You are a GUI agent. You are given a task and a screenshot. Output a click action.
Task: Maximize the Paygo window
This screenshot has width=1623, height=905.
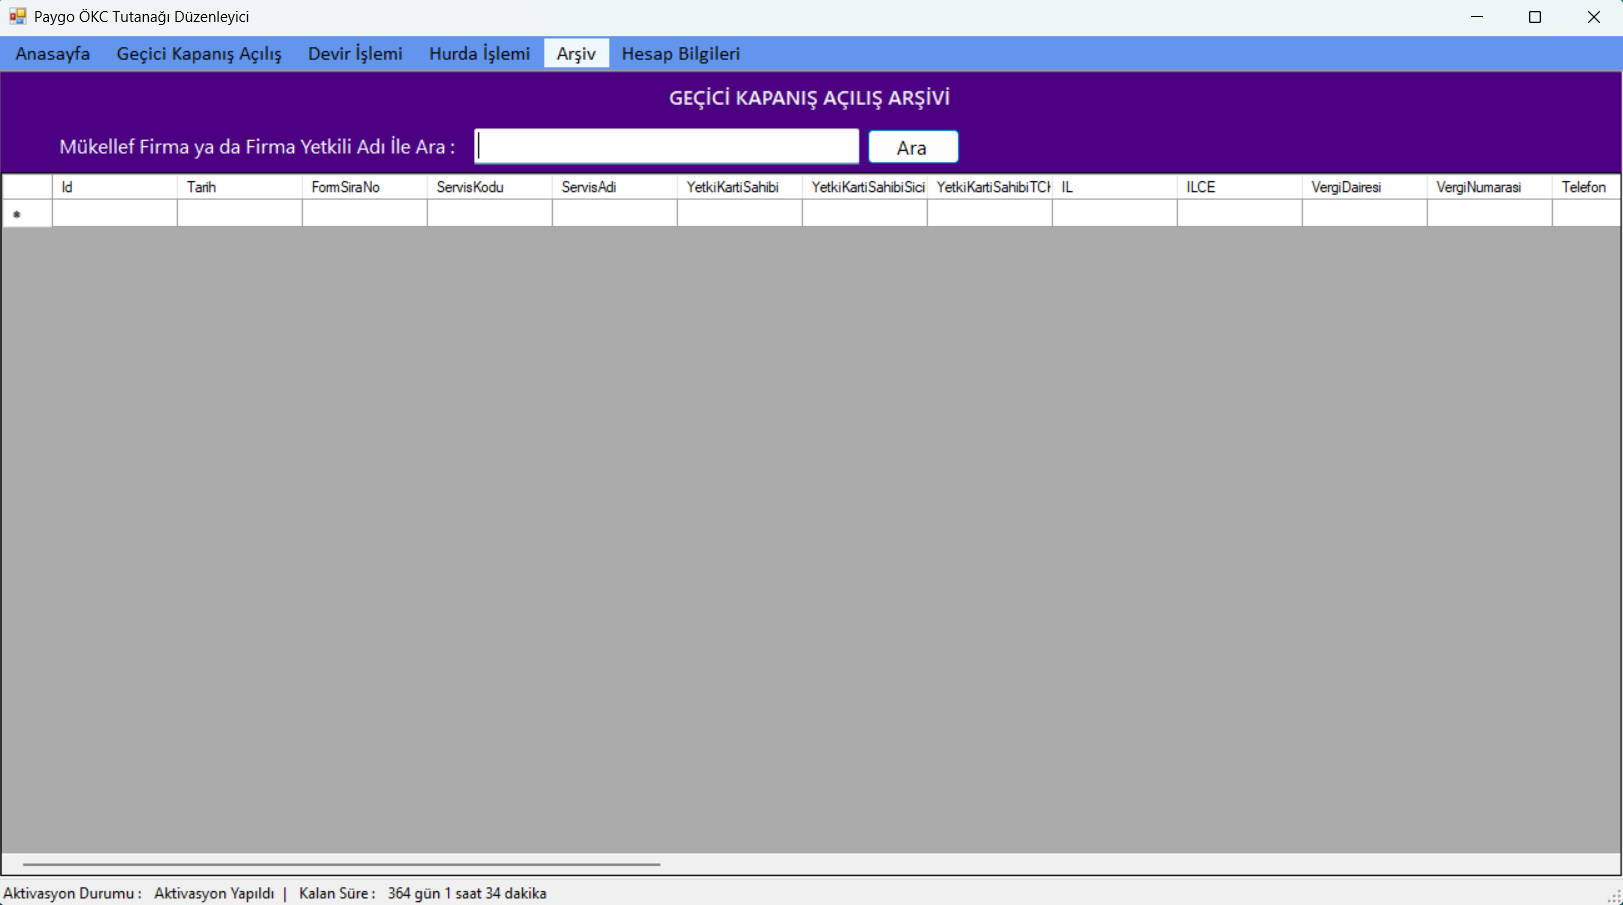pos(1535,17)
